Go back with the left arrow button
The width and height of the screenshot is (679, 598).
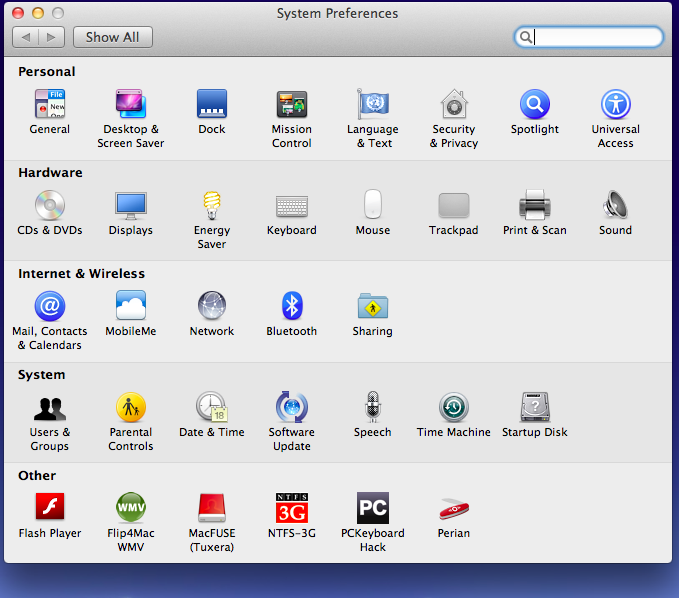pyautogui.click(x=26, y=37)
